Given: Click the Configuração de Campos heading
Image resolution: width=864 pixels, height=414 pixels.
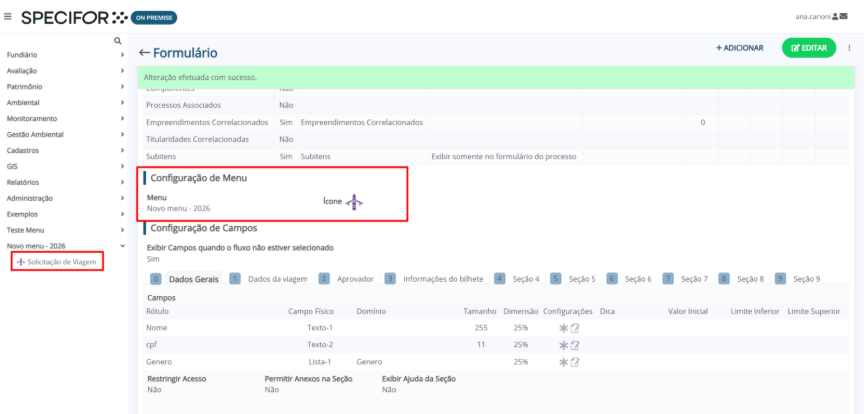Looking at the screenshot, I should [204, 227].
